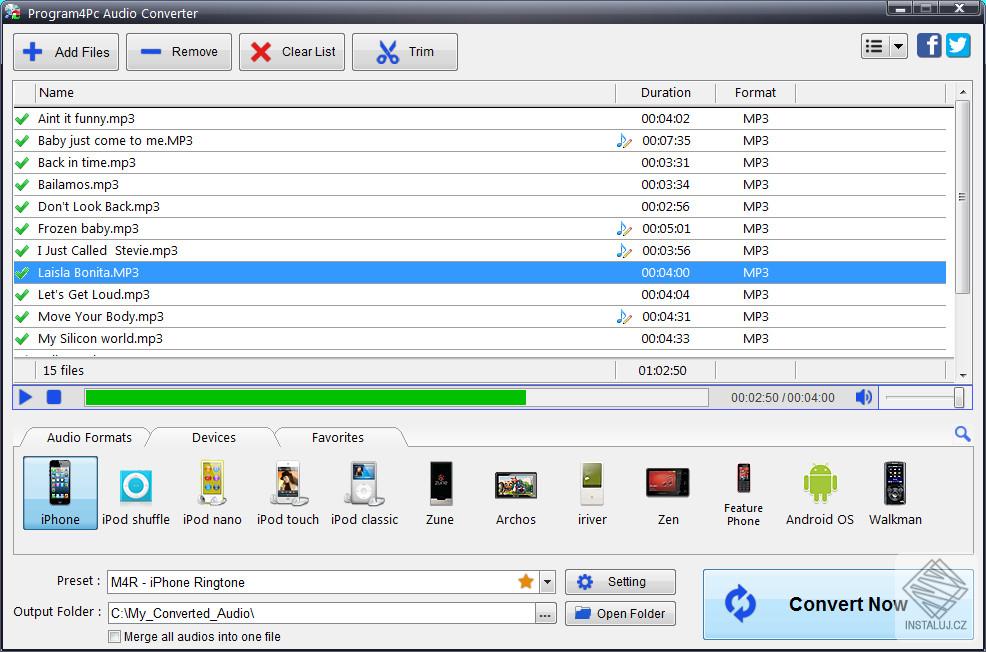
Task: Toggle the checkmark next to Bailamos.mp3
Action: 22,184
